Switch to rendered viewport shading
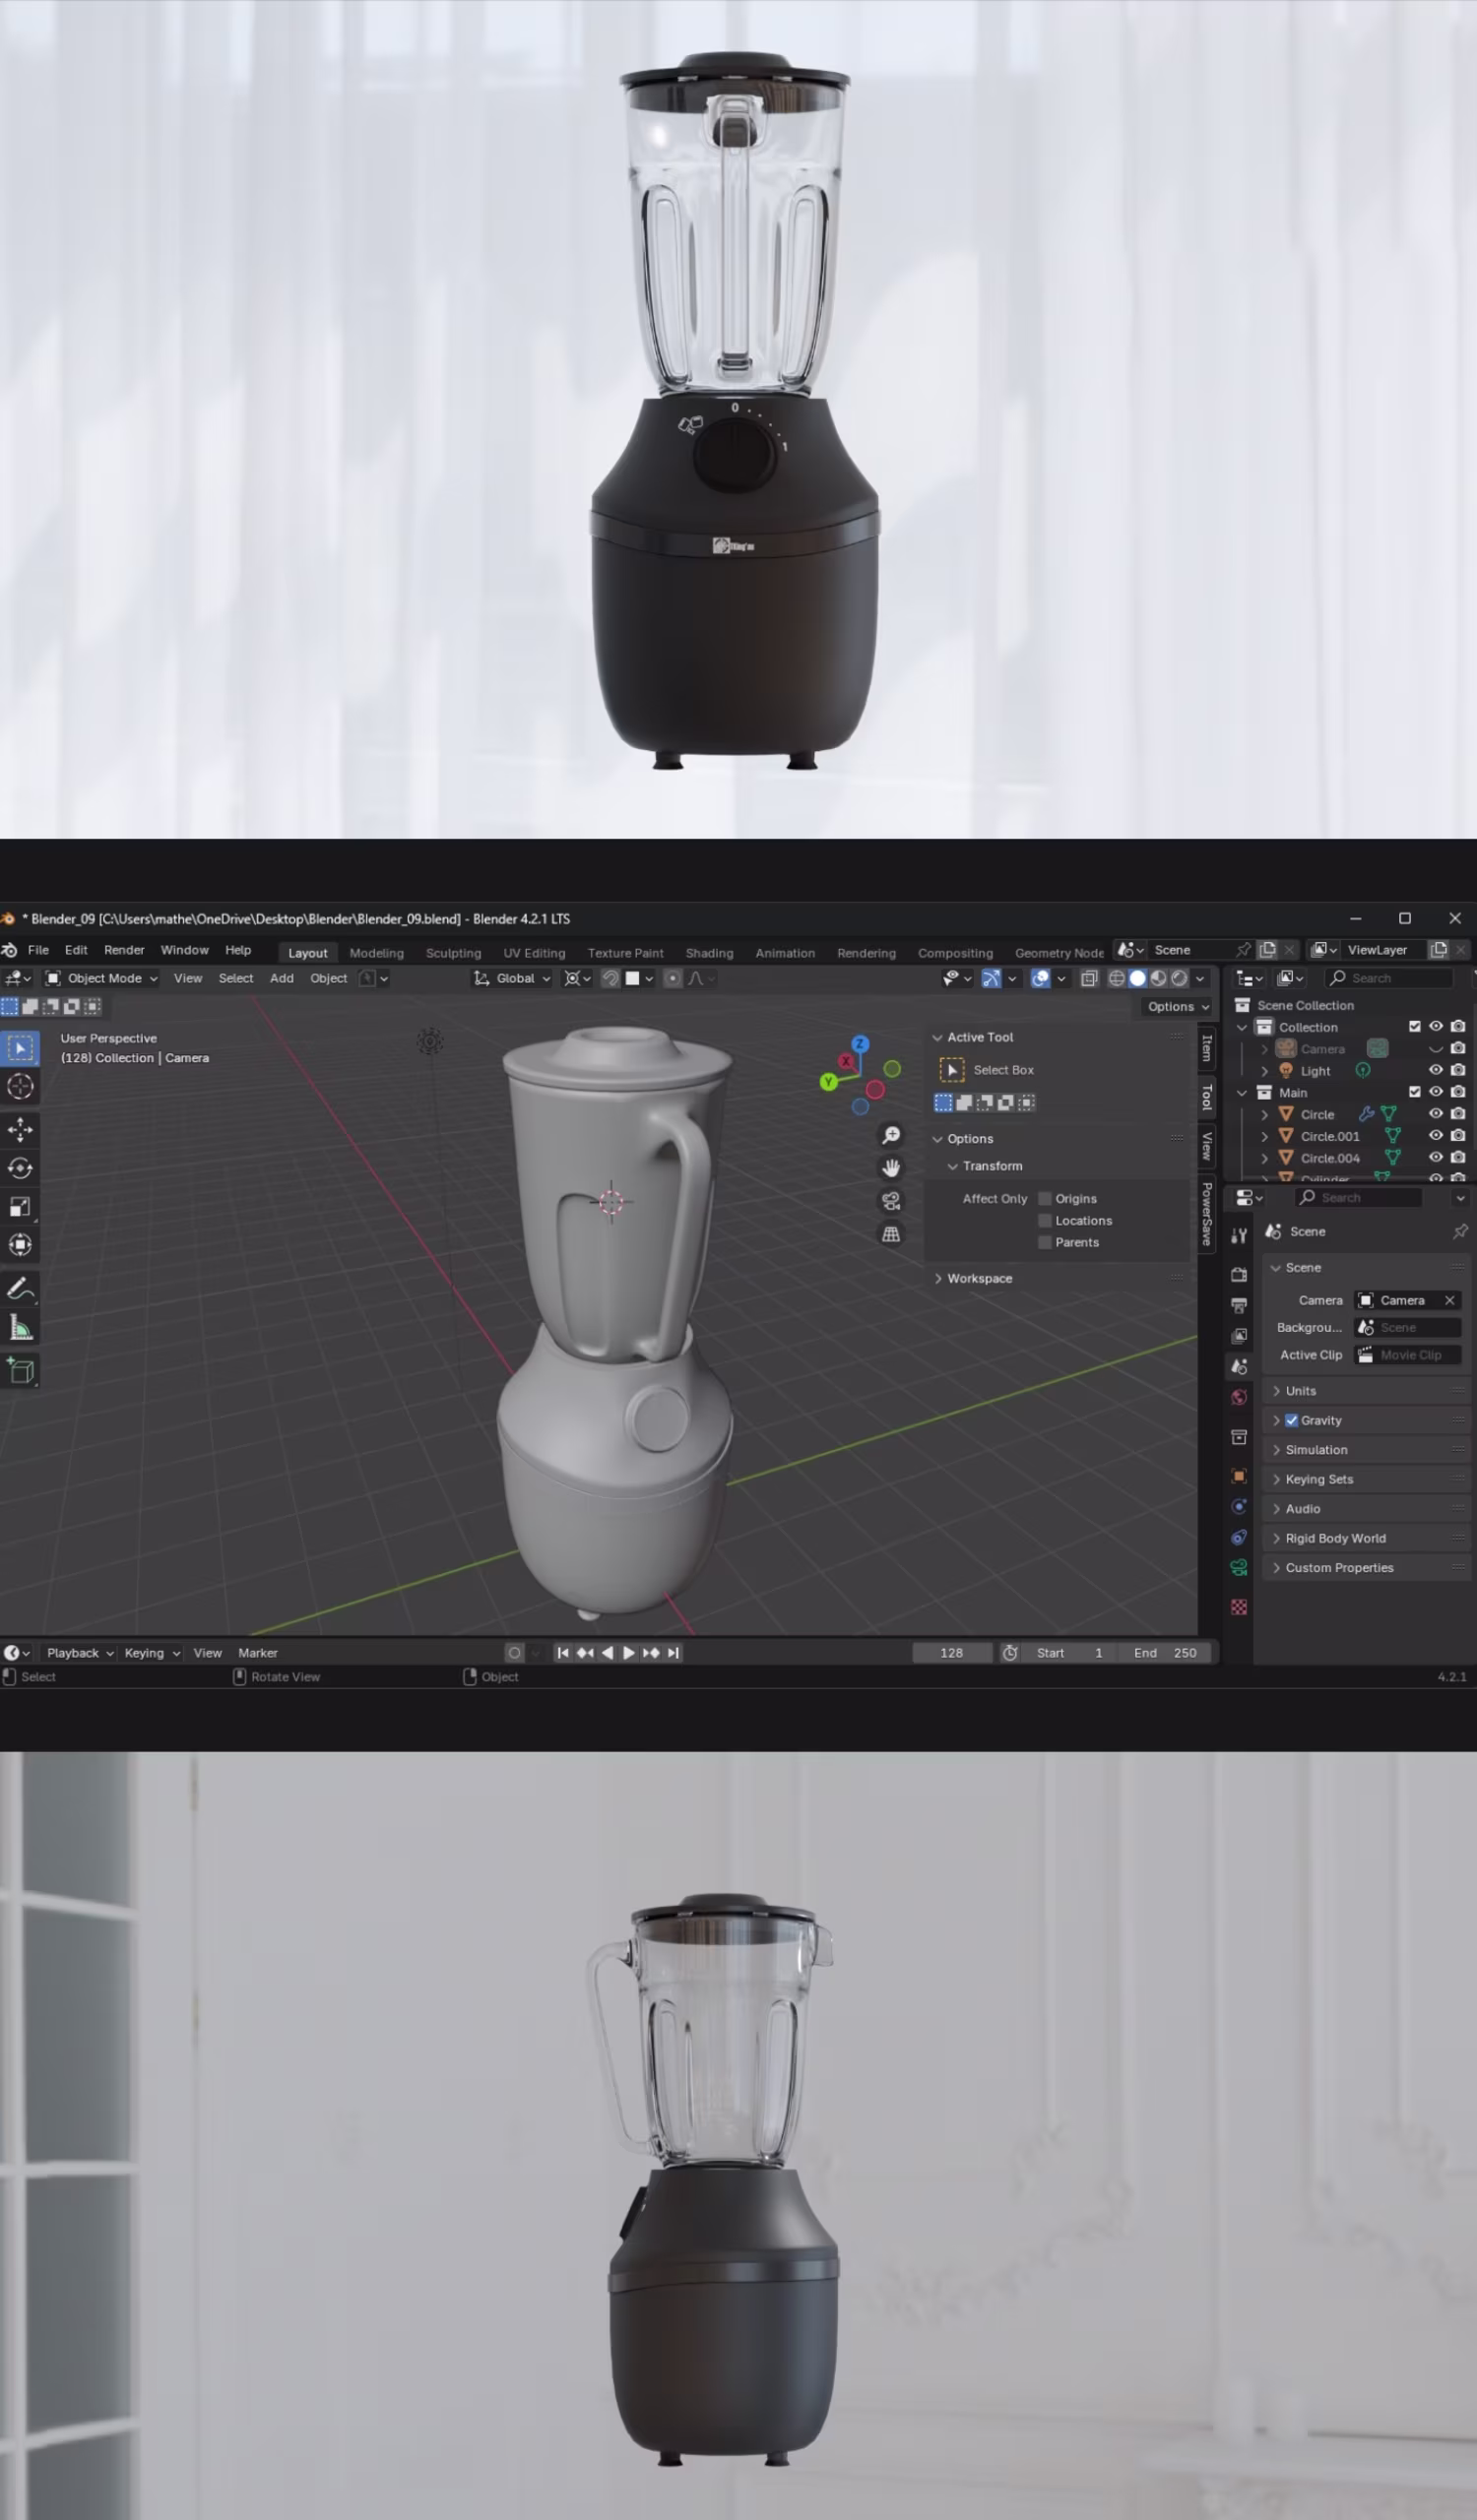Screen dimensions: 1477x2520 pyautogui.click(x=1179, y=978)
